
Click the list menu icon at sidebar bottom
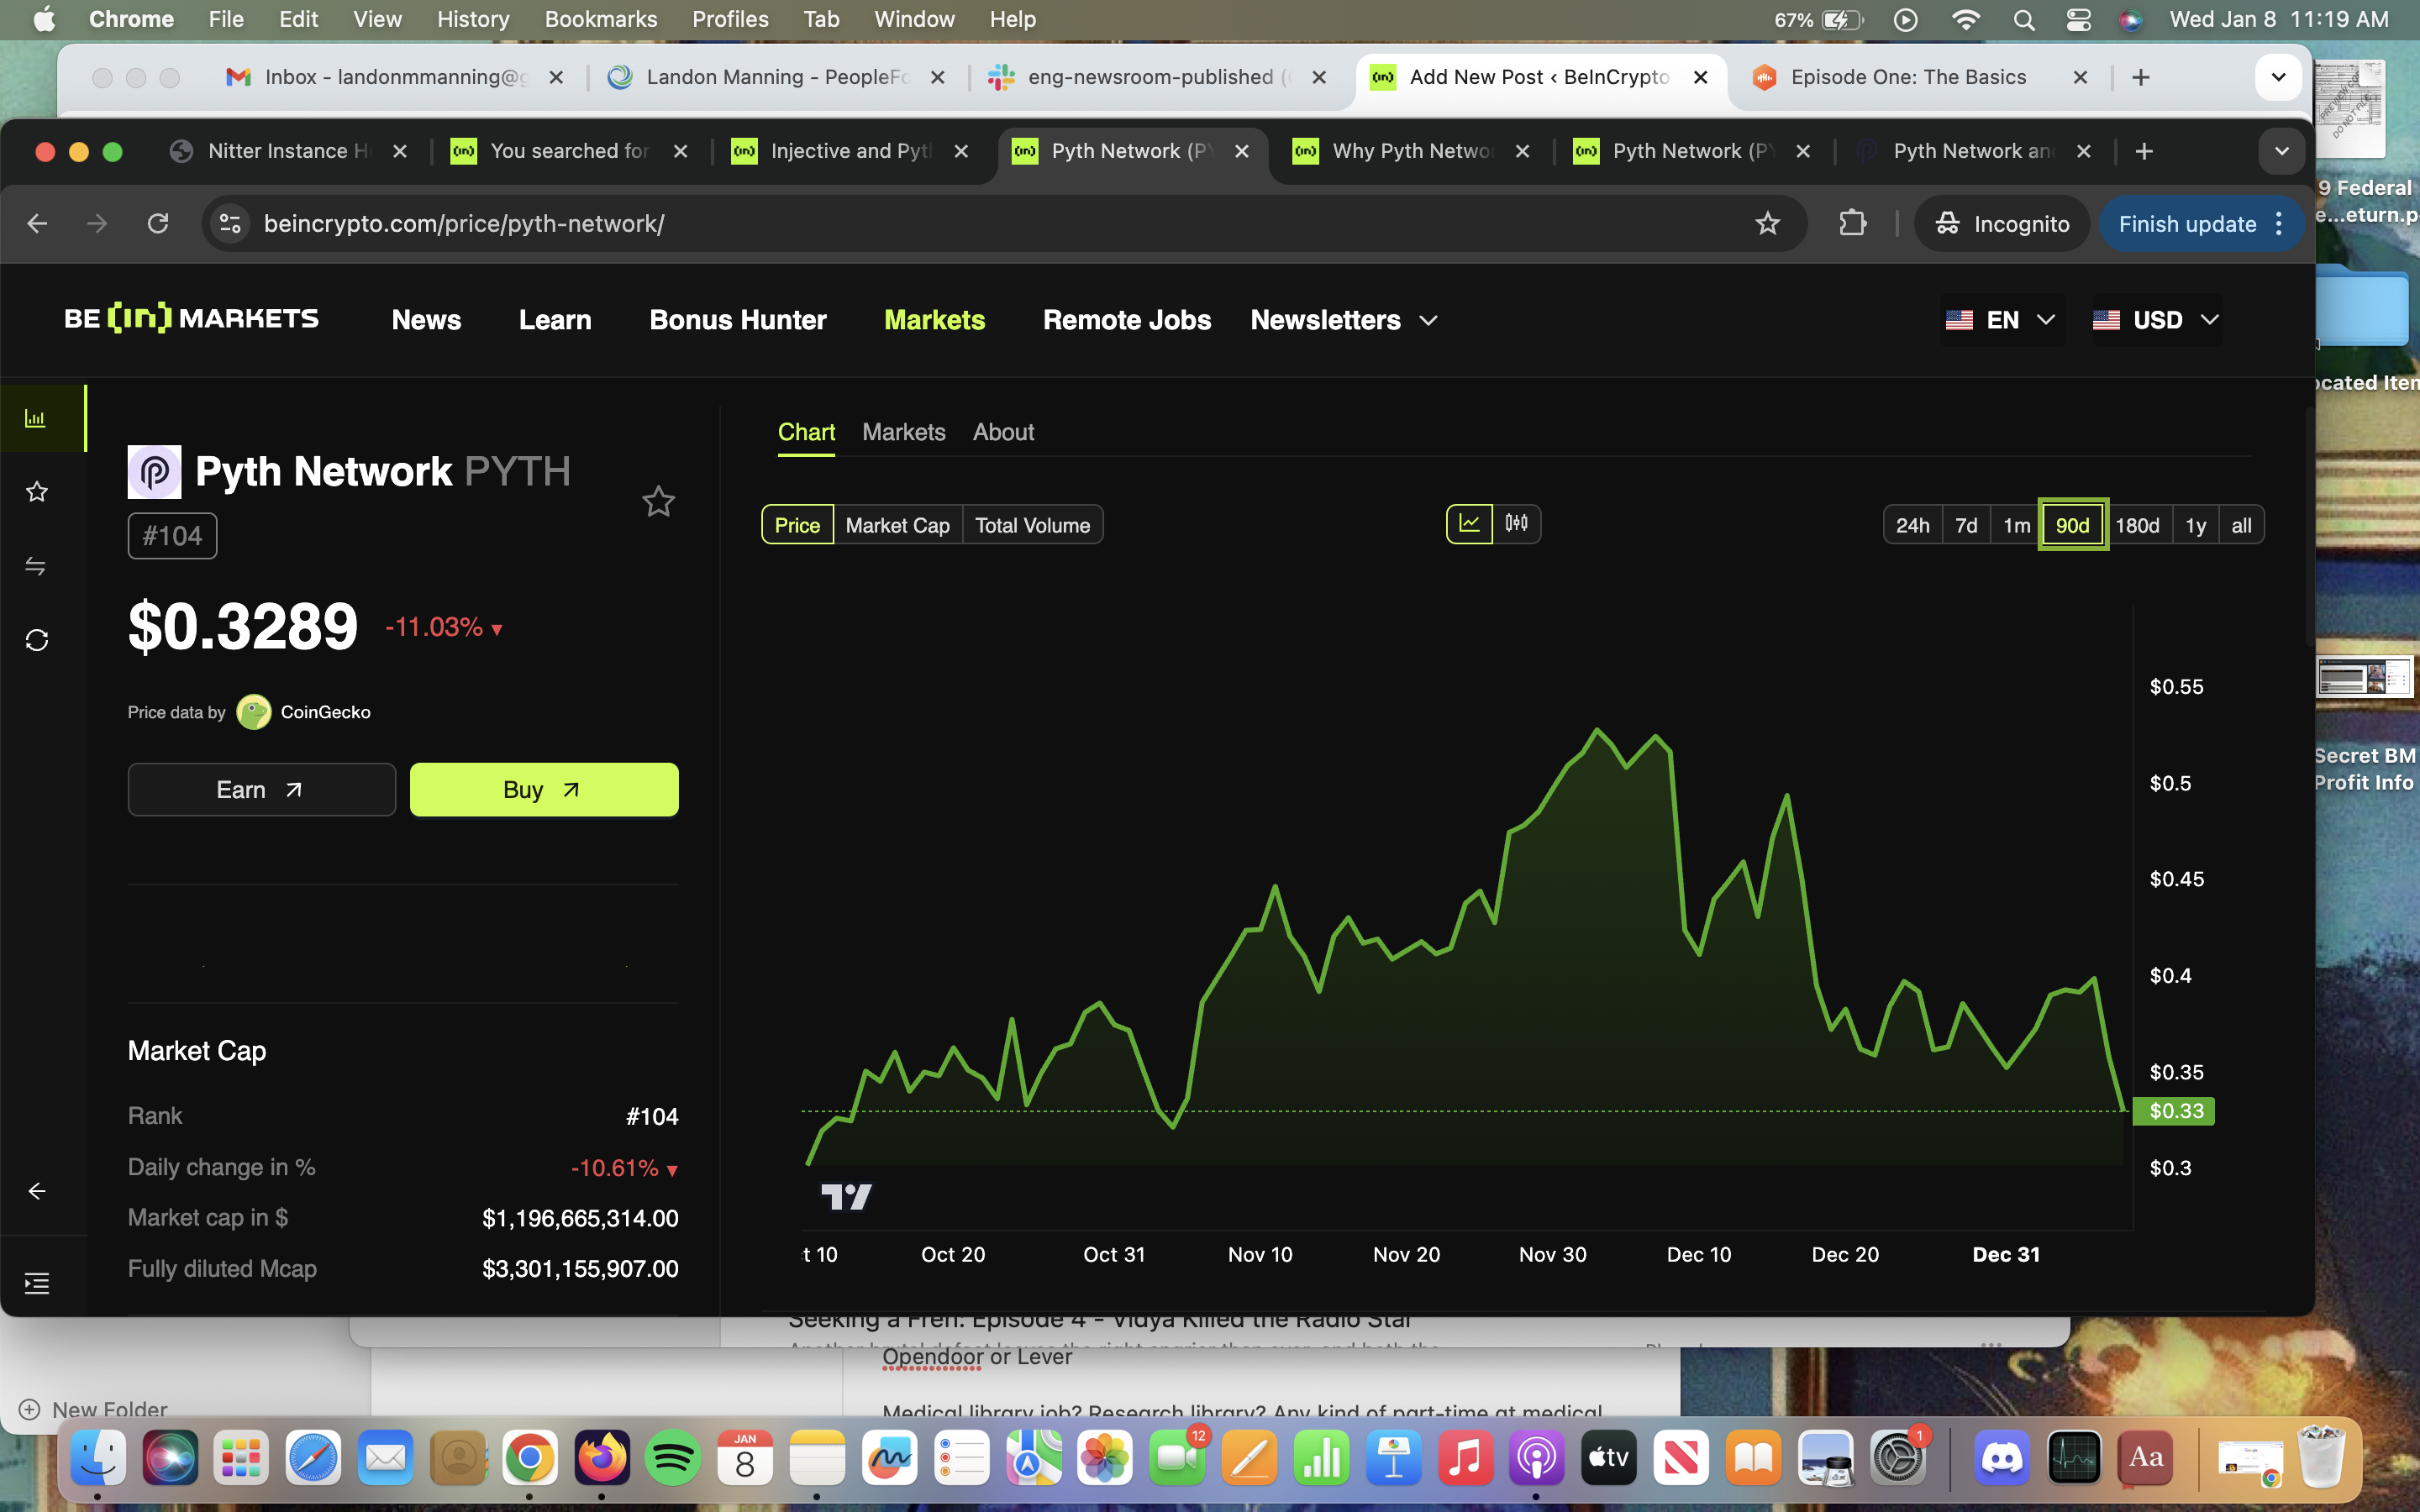pyautogui.click(x=37, y=1283)
